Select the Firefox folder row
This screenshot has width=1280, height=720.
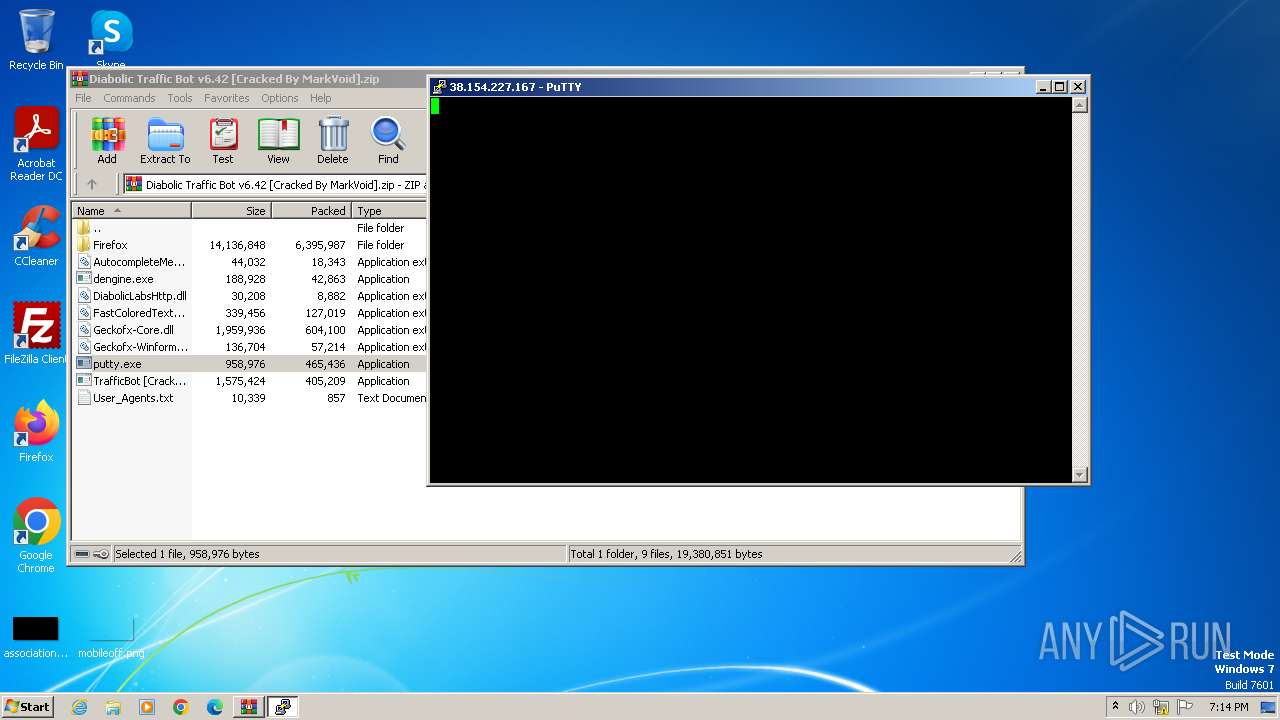(x=250, y=245)
